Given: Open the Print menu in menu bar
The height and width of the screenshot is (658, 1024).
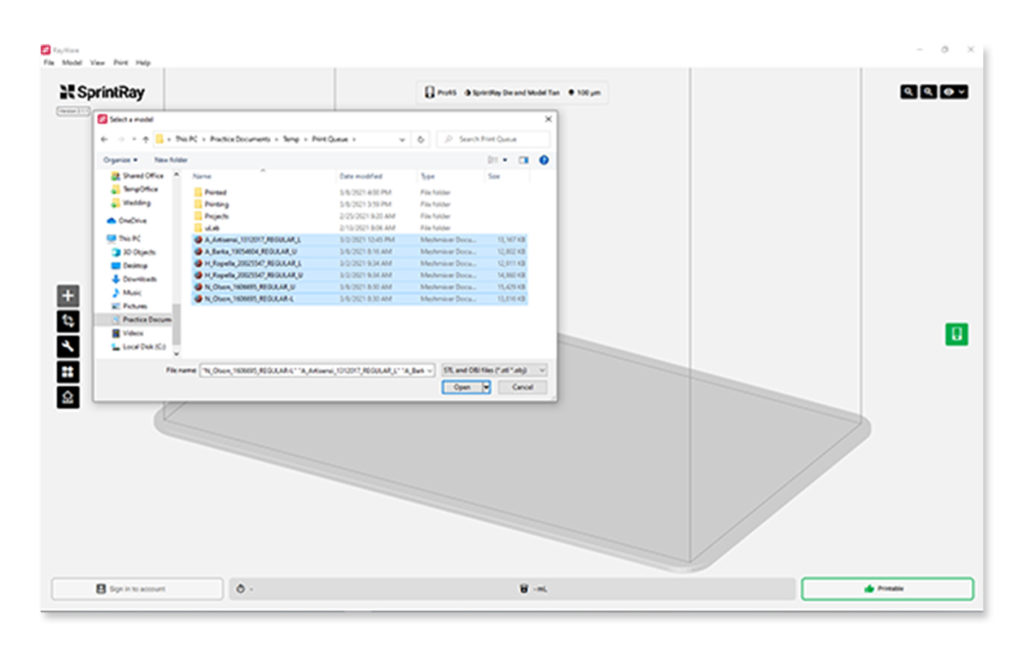Looking at the screenshot, I should click(x=120, y=62).
